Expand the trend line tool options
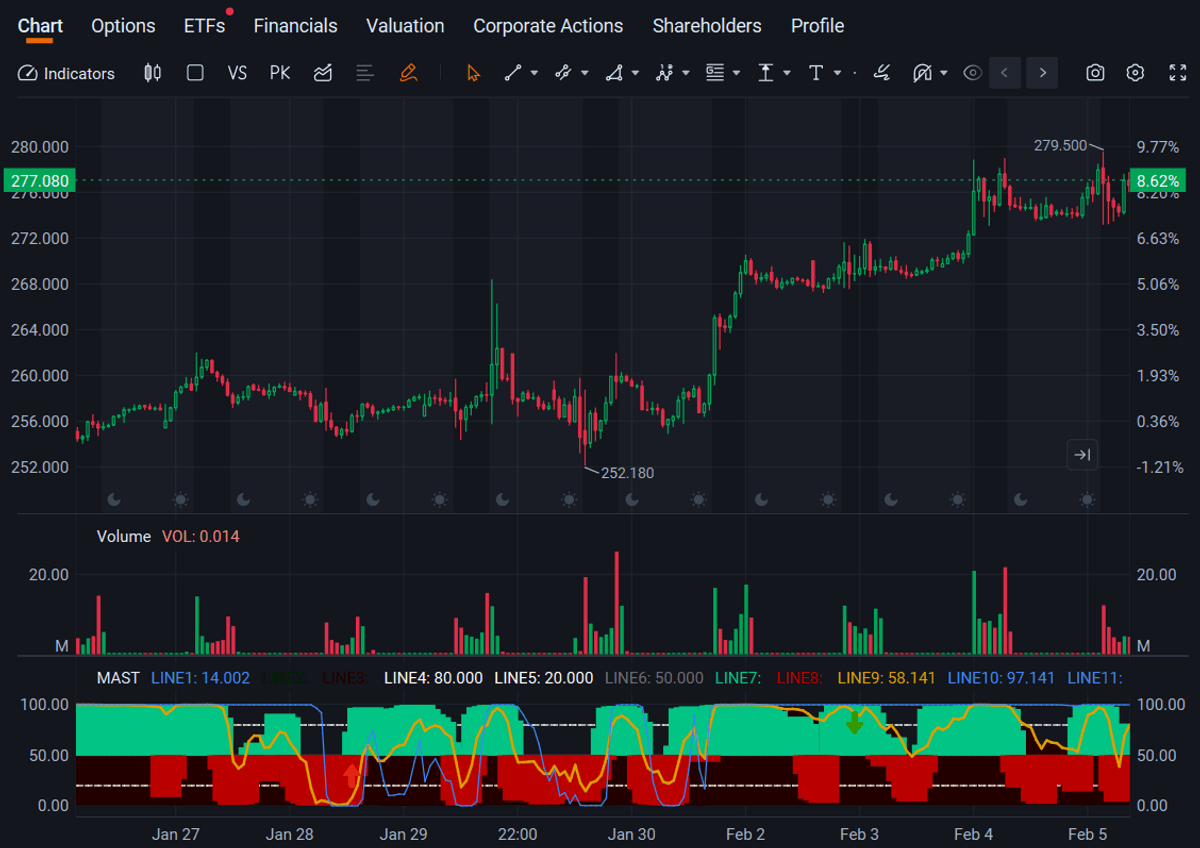The image size is (1200, 848). point(534,73)
